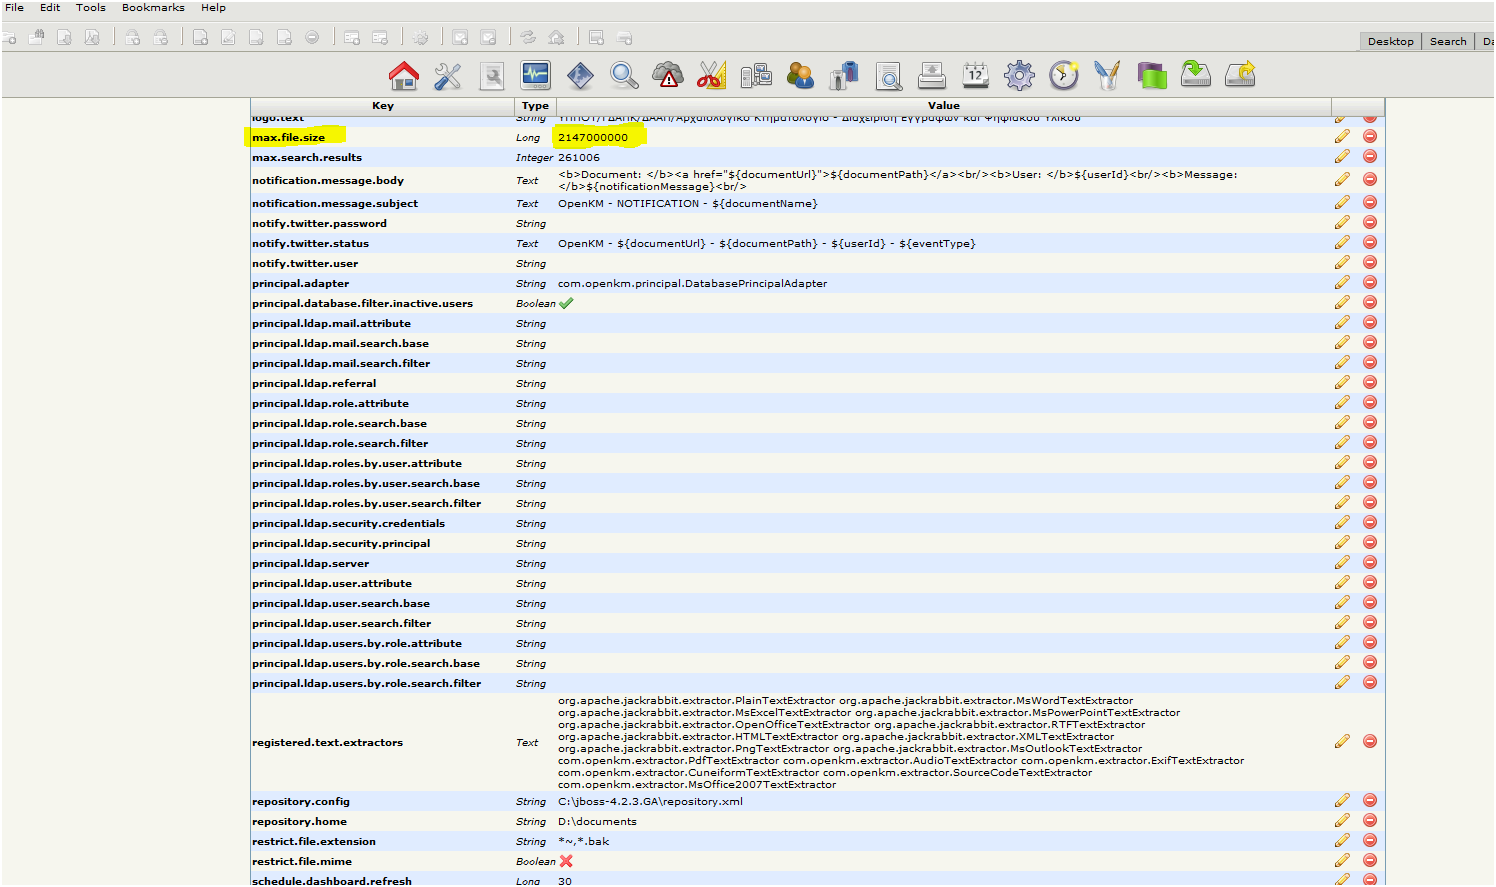Click the Key column header
The image size is (1496, 887).
[383, 105]
